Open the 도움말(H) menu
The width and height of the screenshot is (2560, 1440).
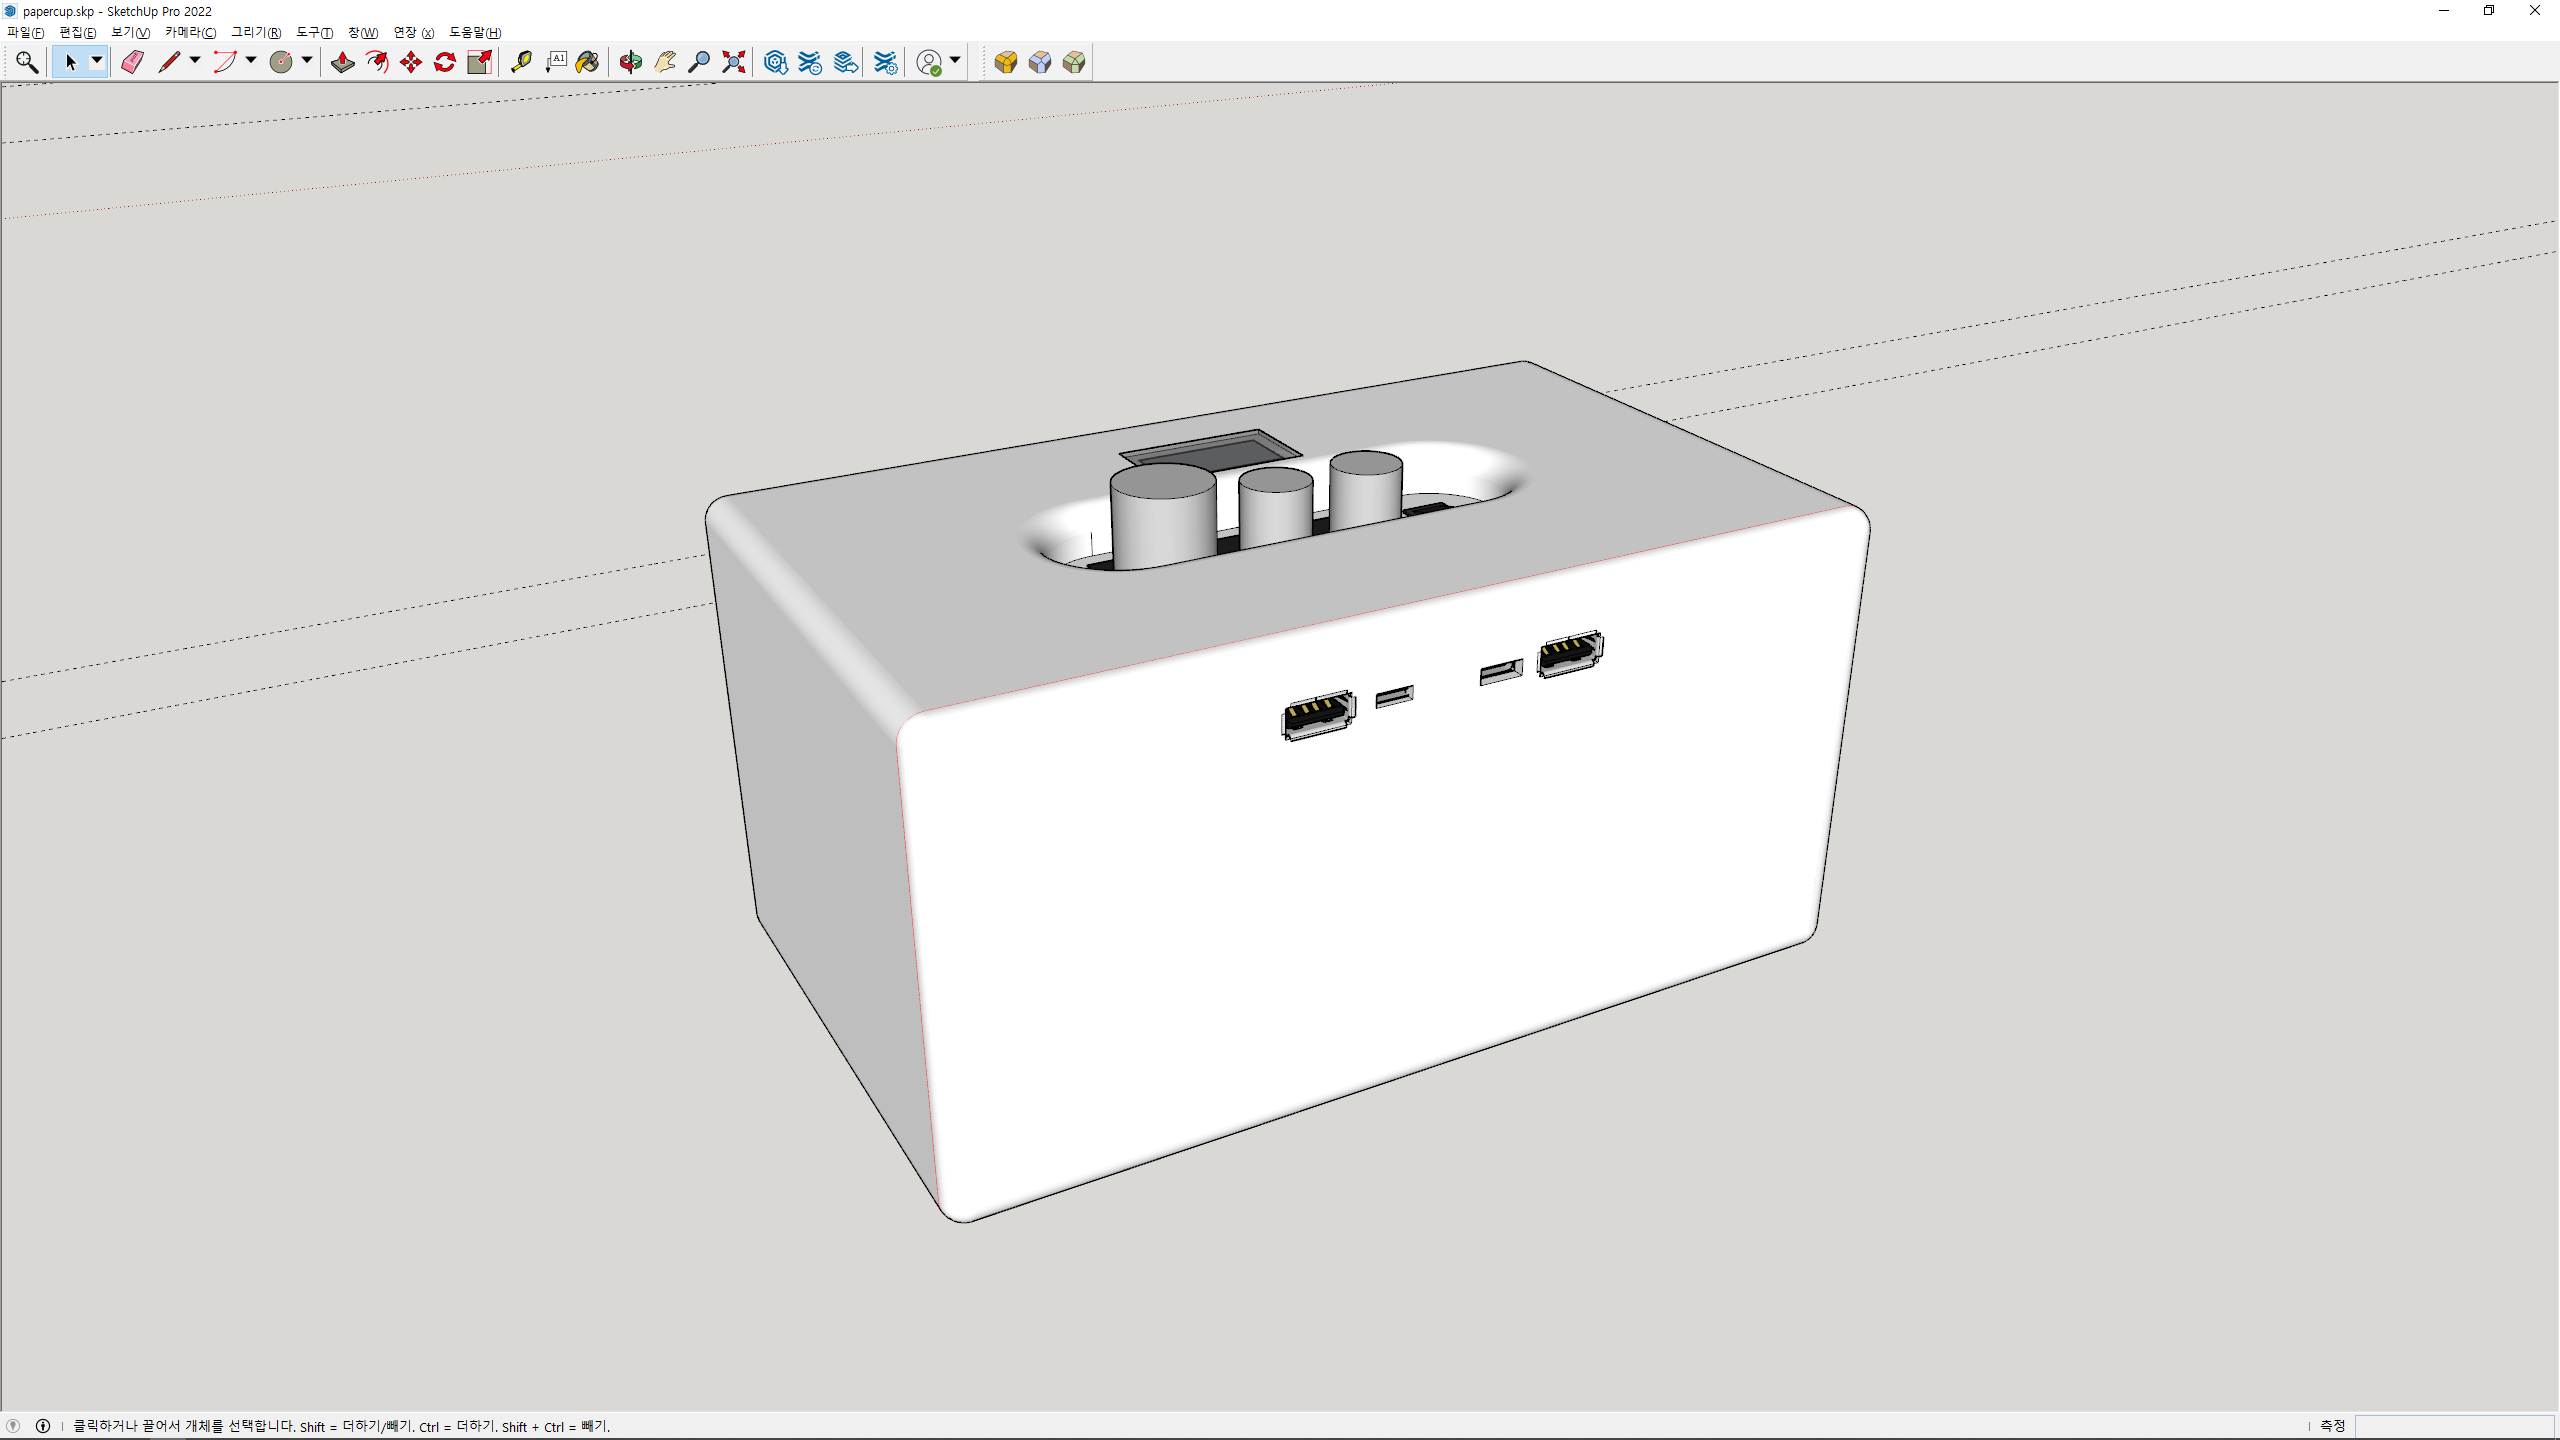point(475,33)
